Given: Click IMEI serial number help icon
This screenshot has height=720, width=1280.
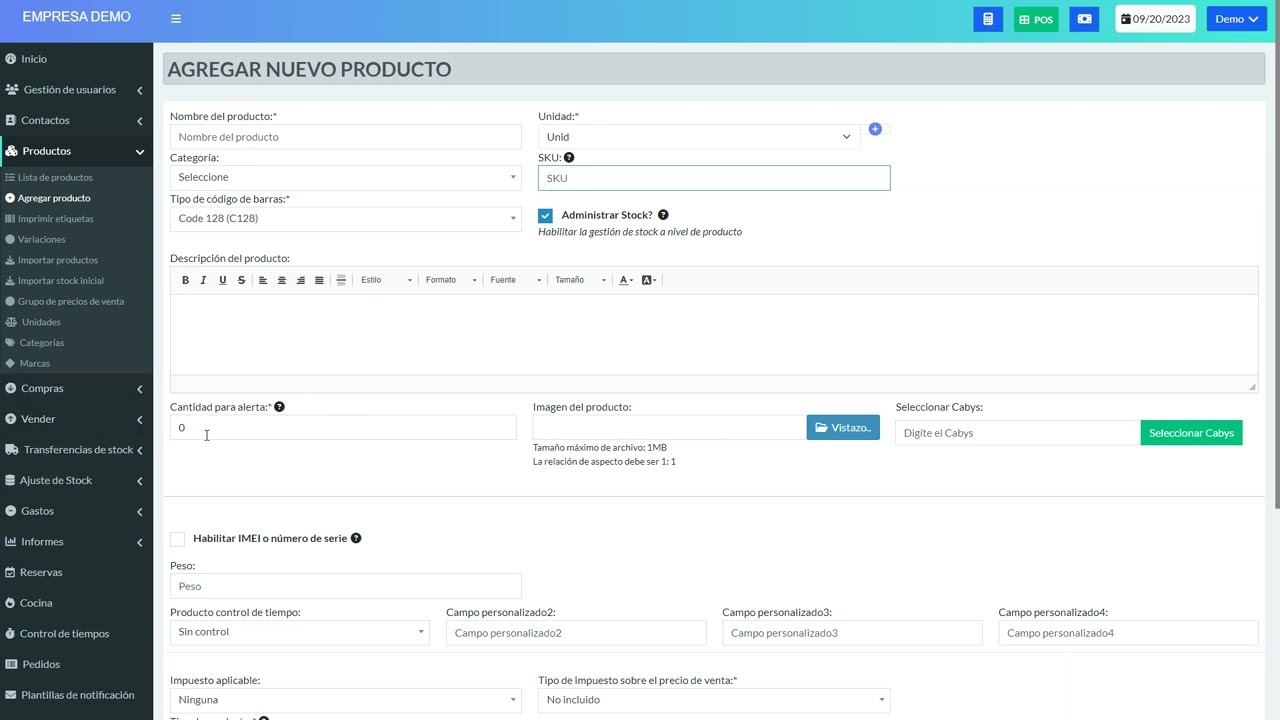Looking at the screenshot, I should 356,538.
